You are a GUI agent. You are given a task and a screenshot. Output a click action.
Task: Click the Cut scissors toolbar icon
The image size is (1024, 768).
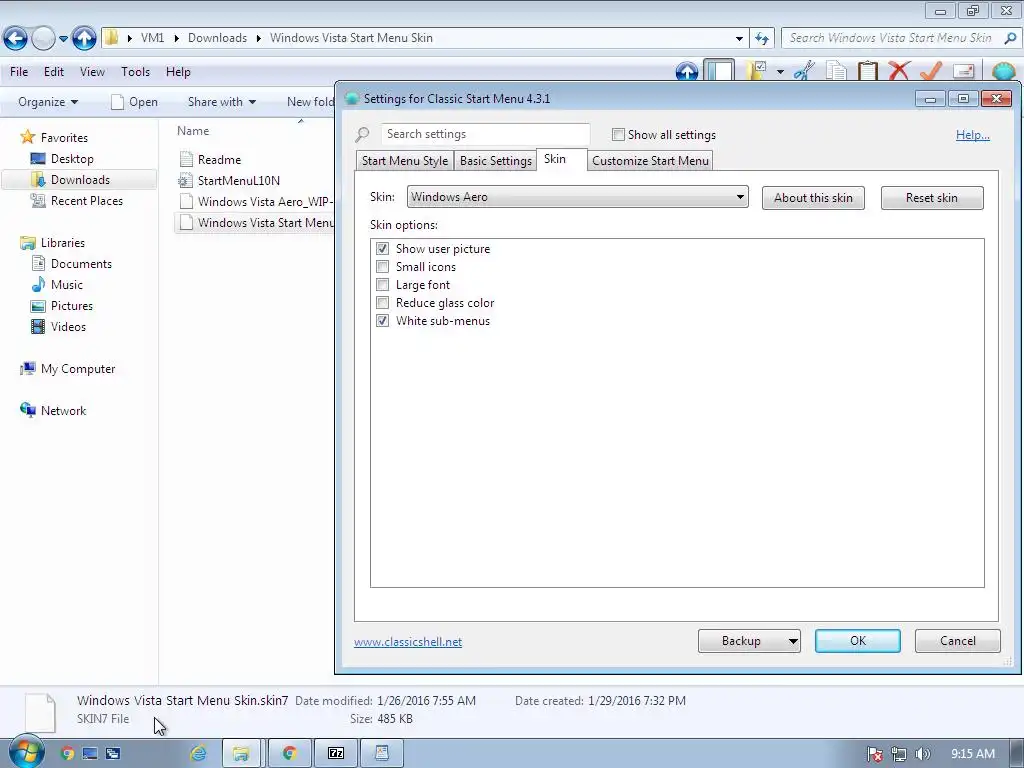coord(804,71)
